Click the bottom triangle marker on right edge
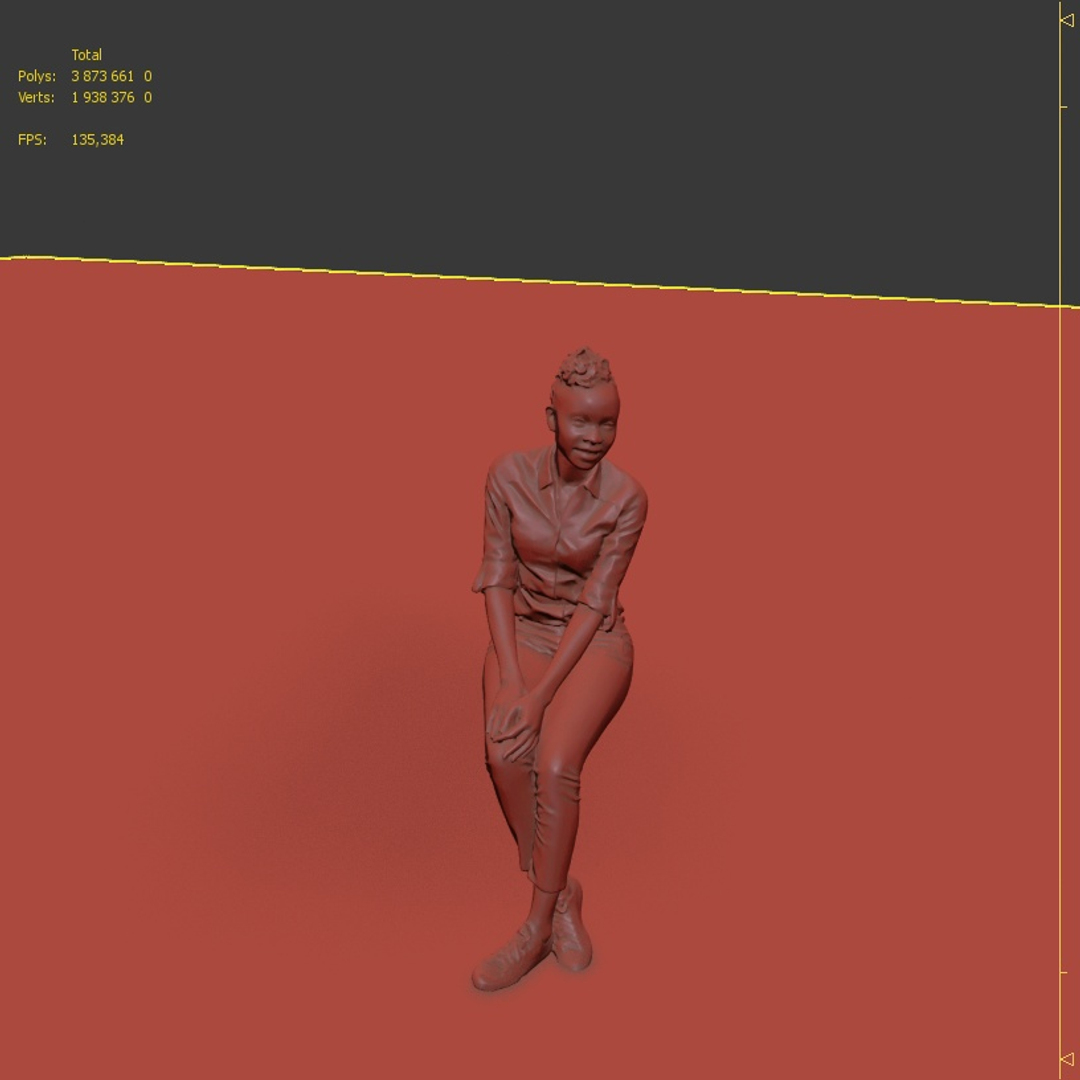Screen dimensions: 1080x1080 [x=1067, y=1059]
